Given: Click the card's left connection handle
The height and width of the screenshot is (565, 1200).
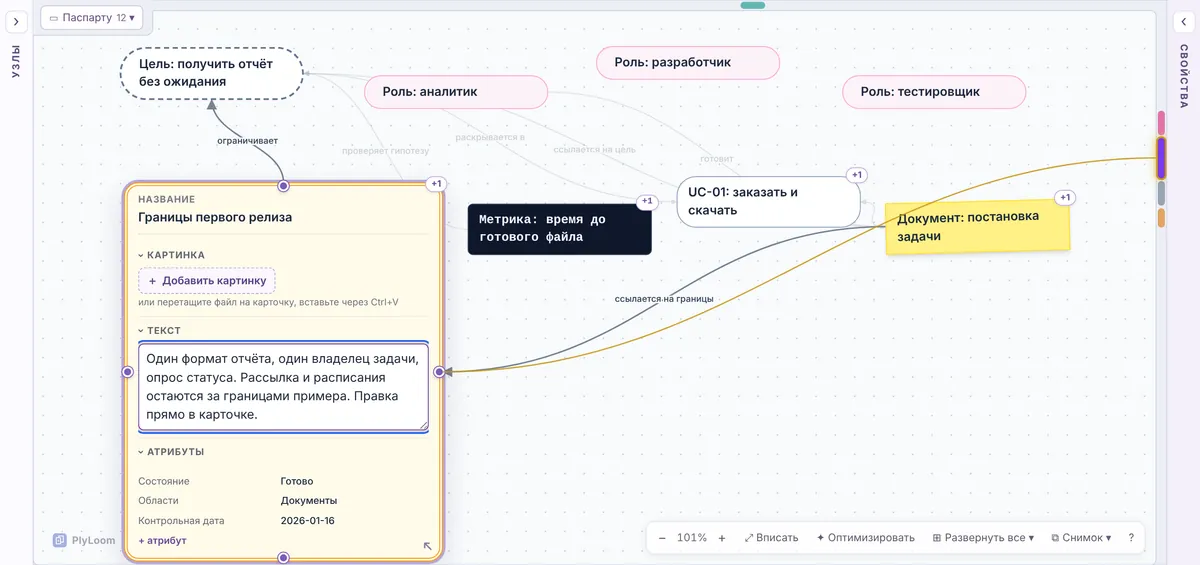Looking at the screenshot, I should (x=127, y=372).
